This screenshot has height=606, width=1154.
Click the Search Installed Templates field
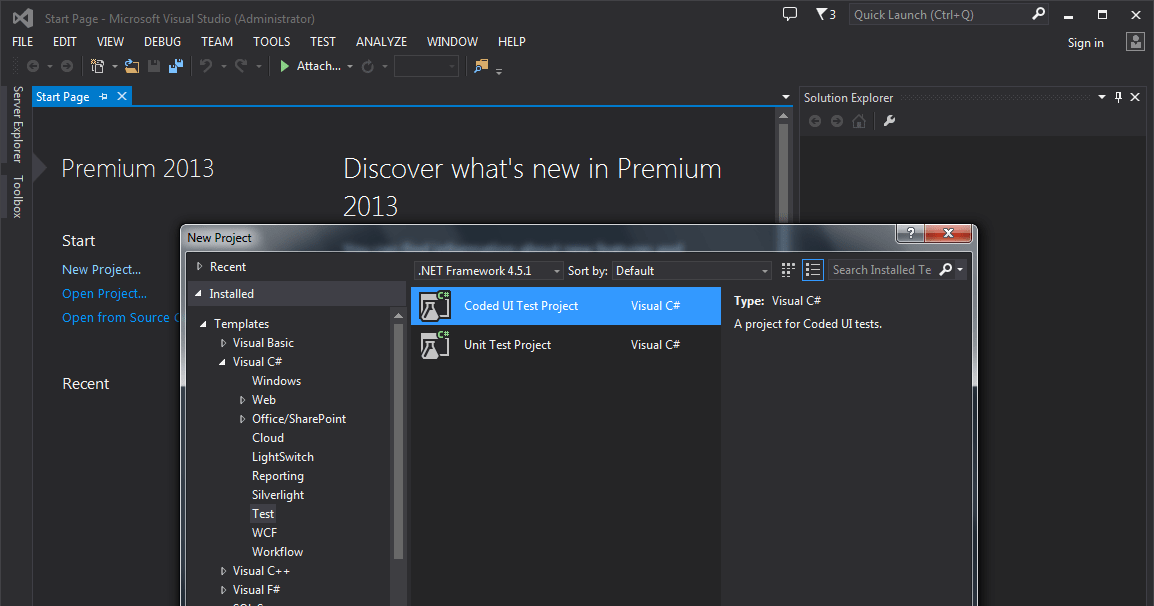(881, 270)
